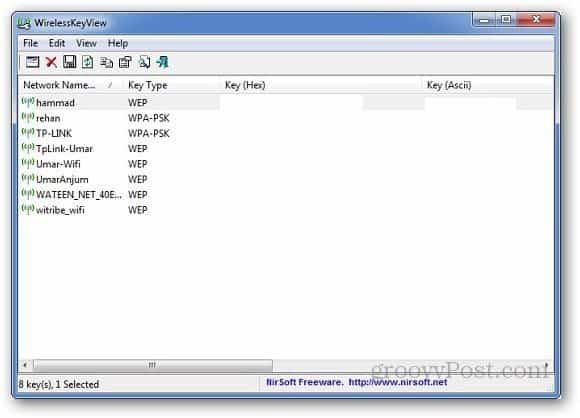Click the 'NirSoft Freeware.' status bar text
The width and height of the screenshot is (580, 418).
click(x=304, y=382)
